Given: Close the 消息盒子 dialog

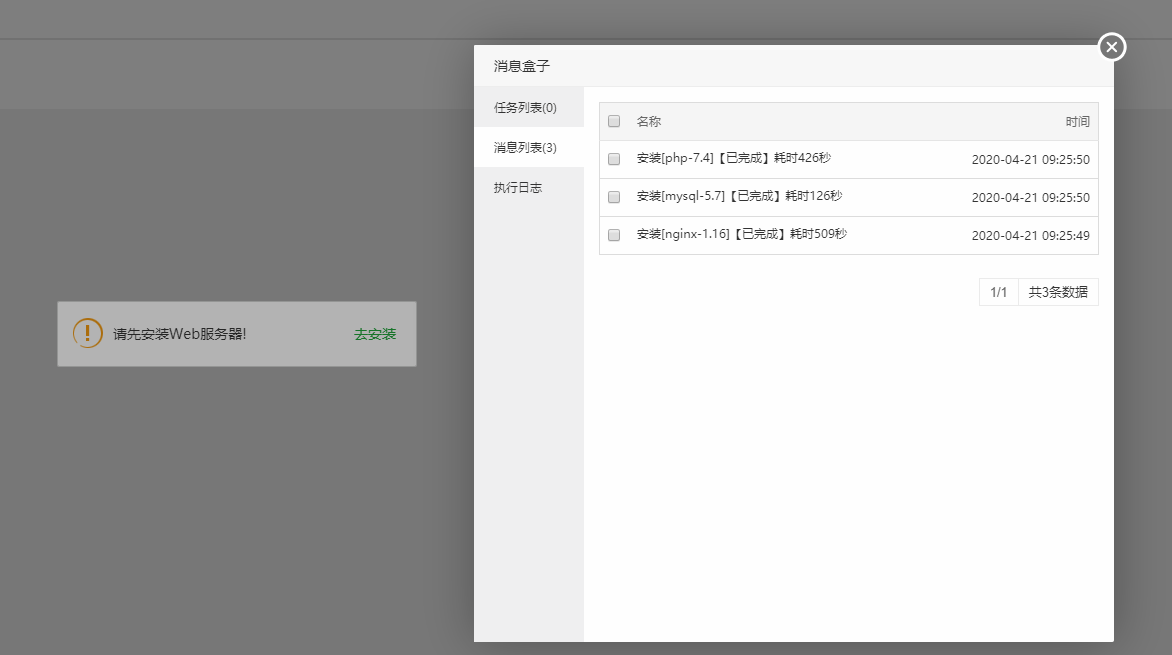Looking at the screenshot, I should 1110,46.
